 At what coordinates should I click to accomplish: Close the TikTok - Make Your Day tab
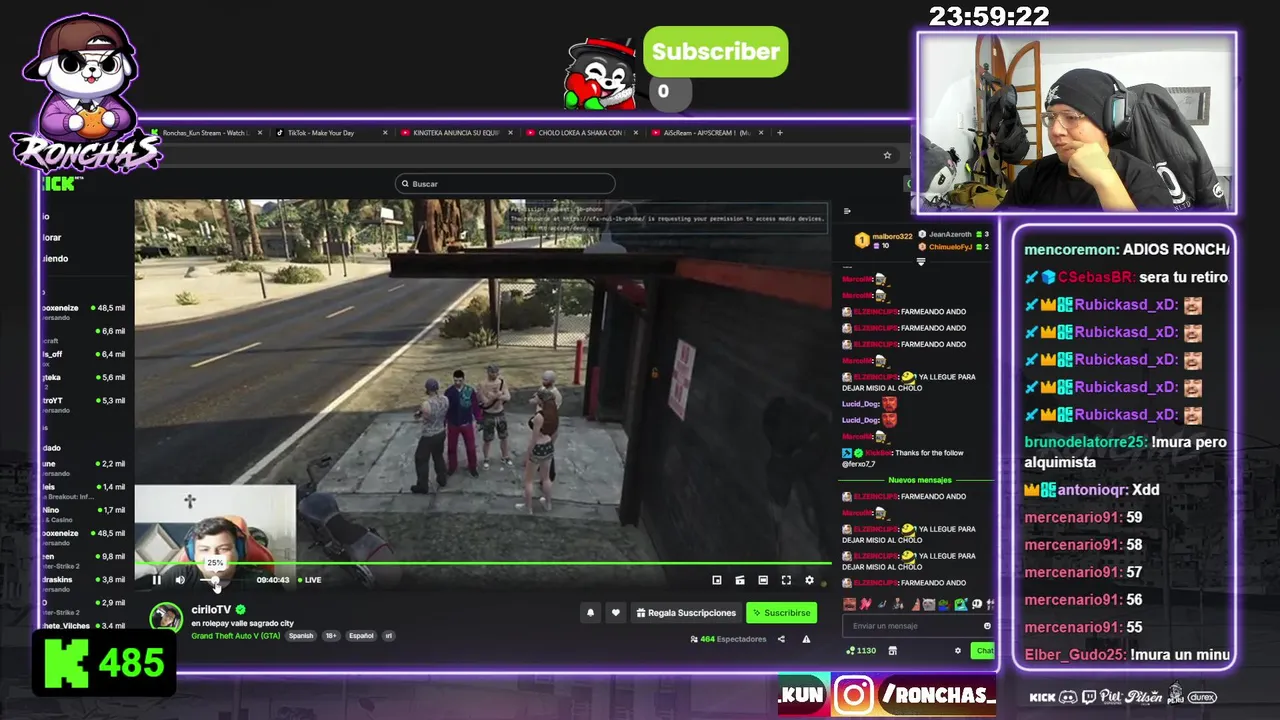385,133
